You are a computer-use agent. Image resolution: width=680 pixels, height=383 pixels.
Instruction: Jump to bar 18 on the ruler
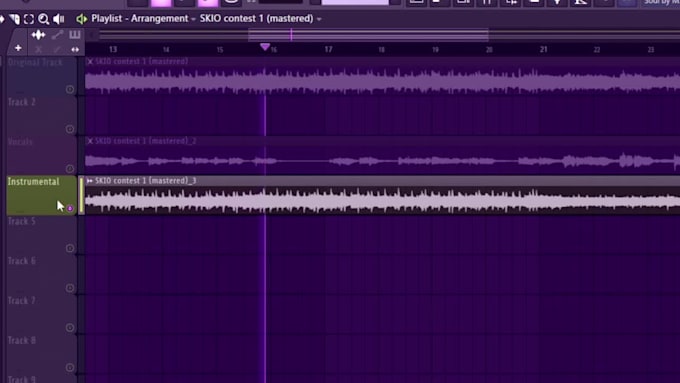tap(382, 50)
